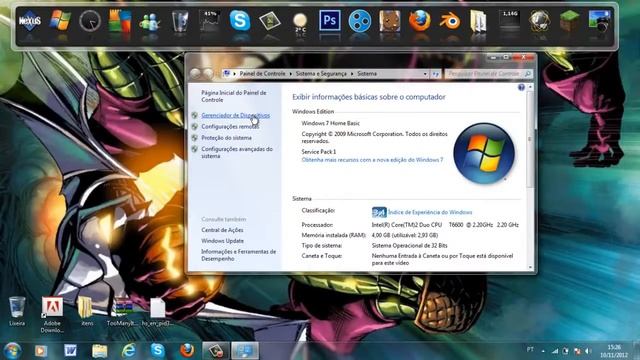Open the folders icon in the dock
Screen dimensions: 640x360
point(479,21)
